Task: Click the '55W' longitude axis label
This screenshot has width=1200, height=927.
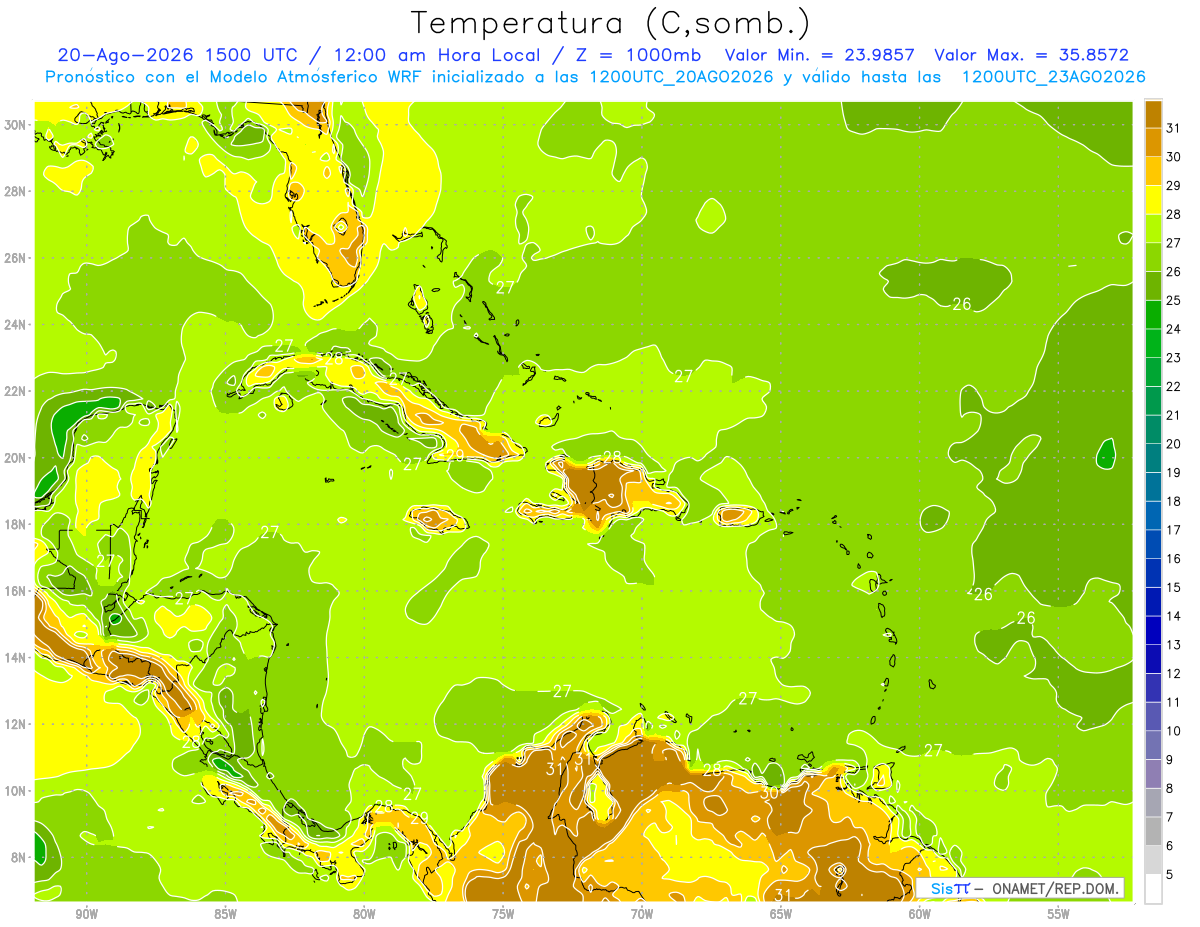Action: (x=1059, y=914)
